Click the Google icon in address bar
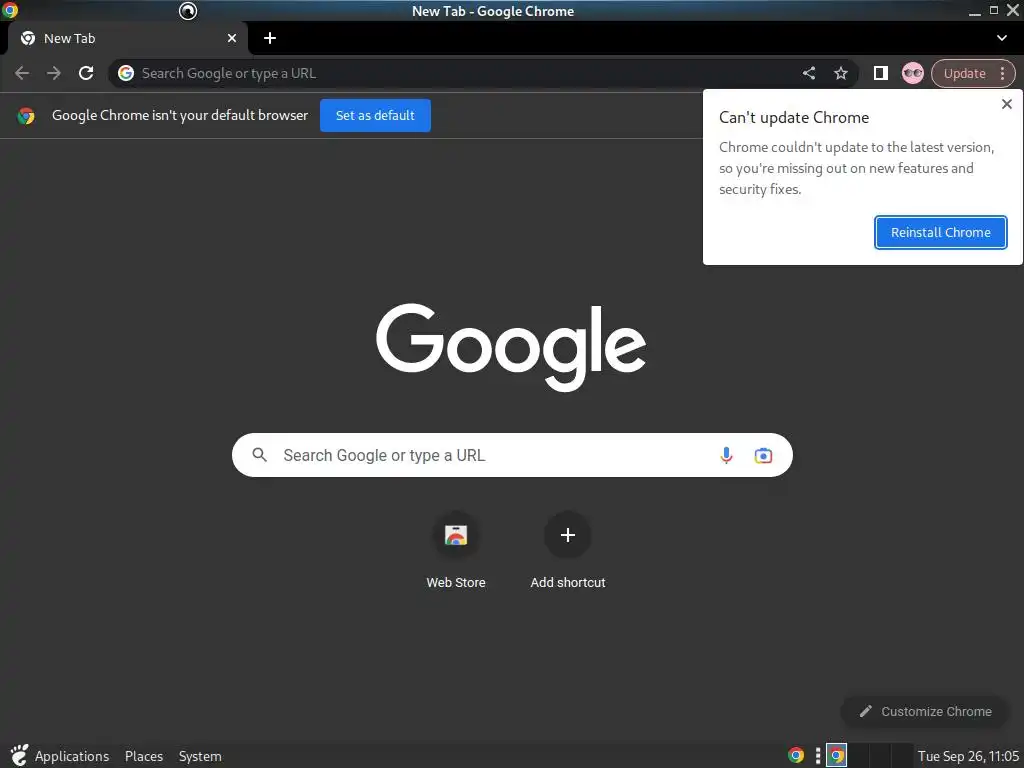This screenshot has width=1024, height=768. point(126,73)
